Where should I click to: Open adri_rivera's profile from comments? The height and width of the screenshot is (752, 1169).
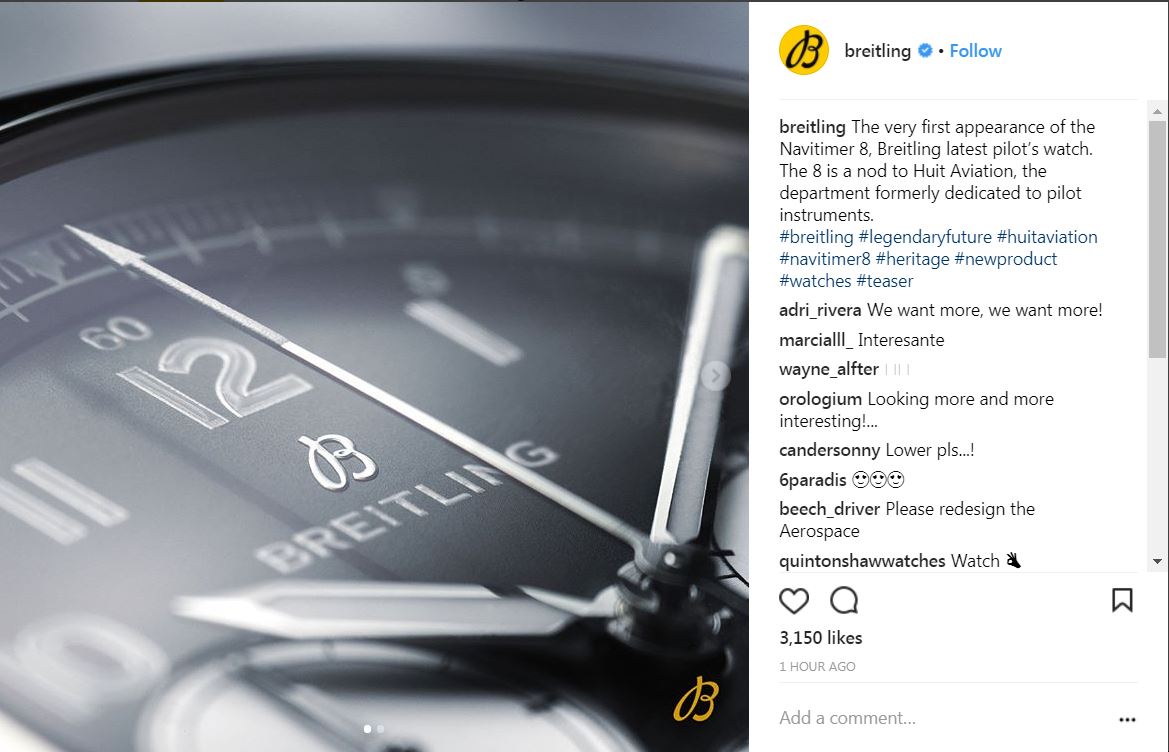coord(820,310)
